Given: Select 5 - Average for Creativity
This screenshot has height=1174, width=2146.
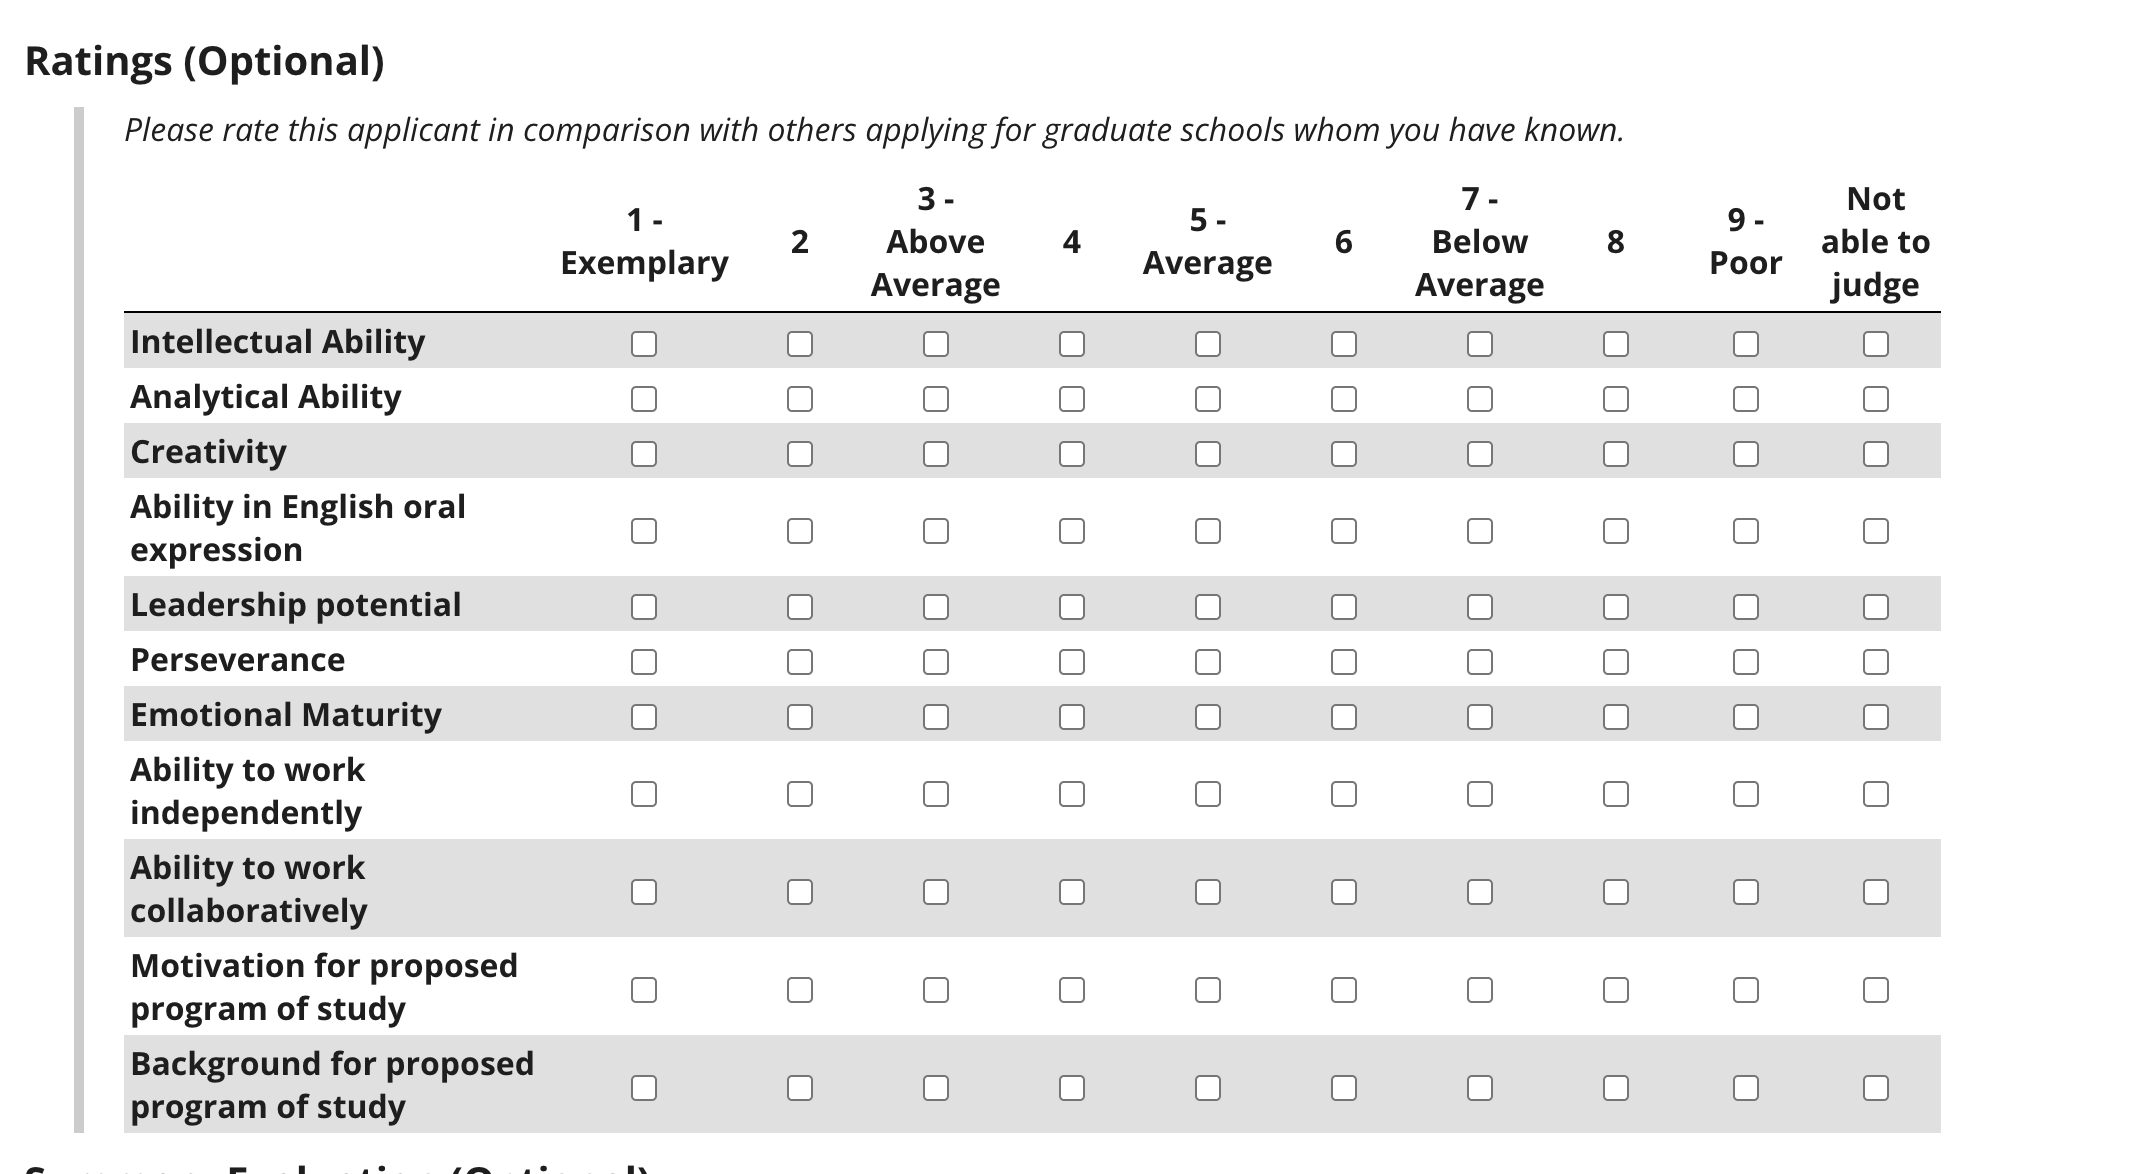Looking at the screenshot, I should point(1208,454).
